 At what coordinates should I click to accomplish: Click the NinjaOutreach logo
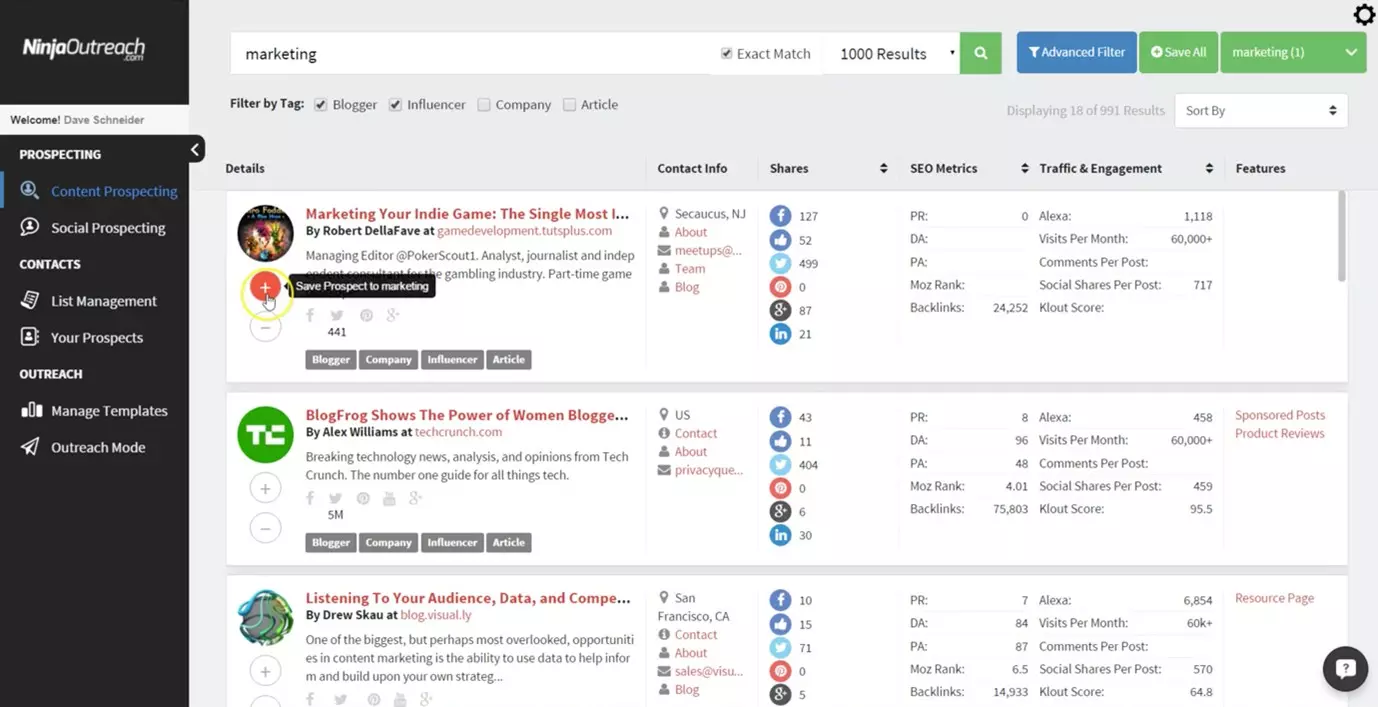[x=84, y=50]
